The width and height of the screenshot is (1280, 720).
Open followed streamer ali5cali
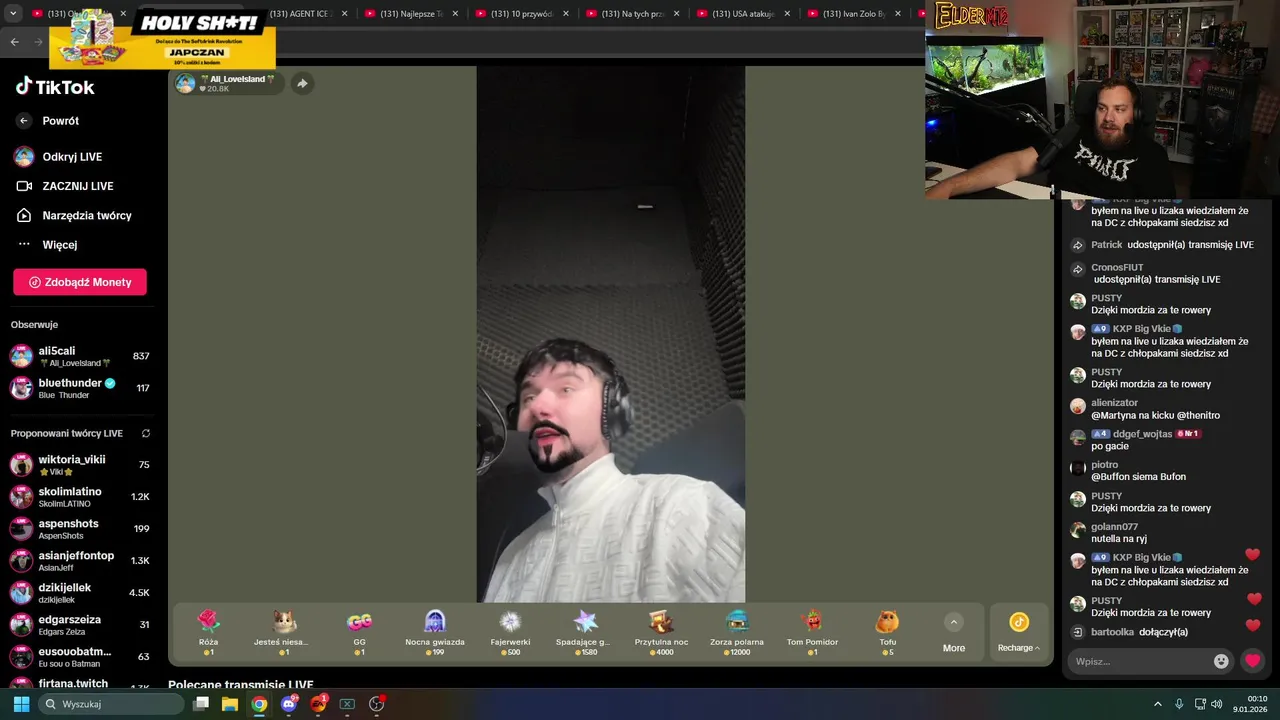tap(80, 356)
